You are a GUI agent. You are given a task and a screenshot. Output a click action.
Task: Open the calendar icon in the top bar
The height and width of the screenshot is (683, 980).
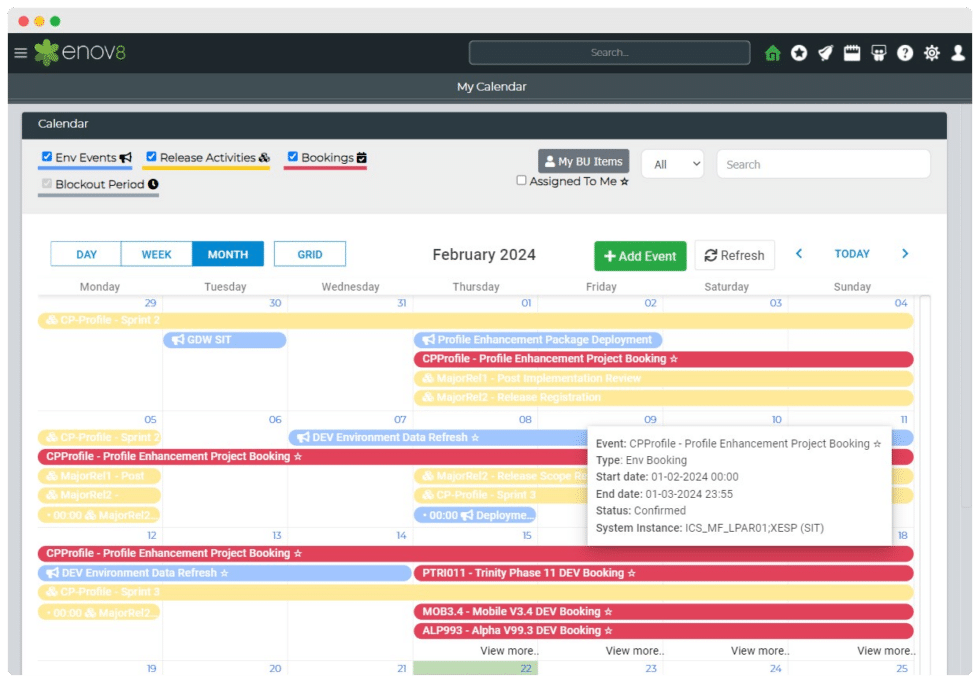pos(852,53)
